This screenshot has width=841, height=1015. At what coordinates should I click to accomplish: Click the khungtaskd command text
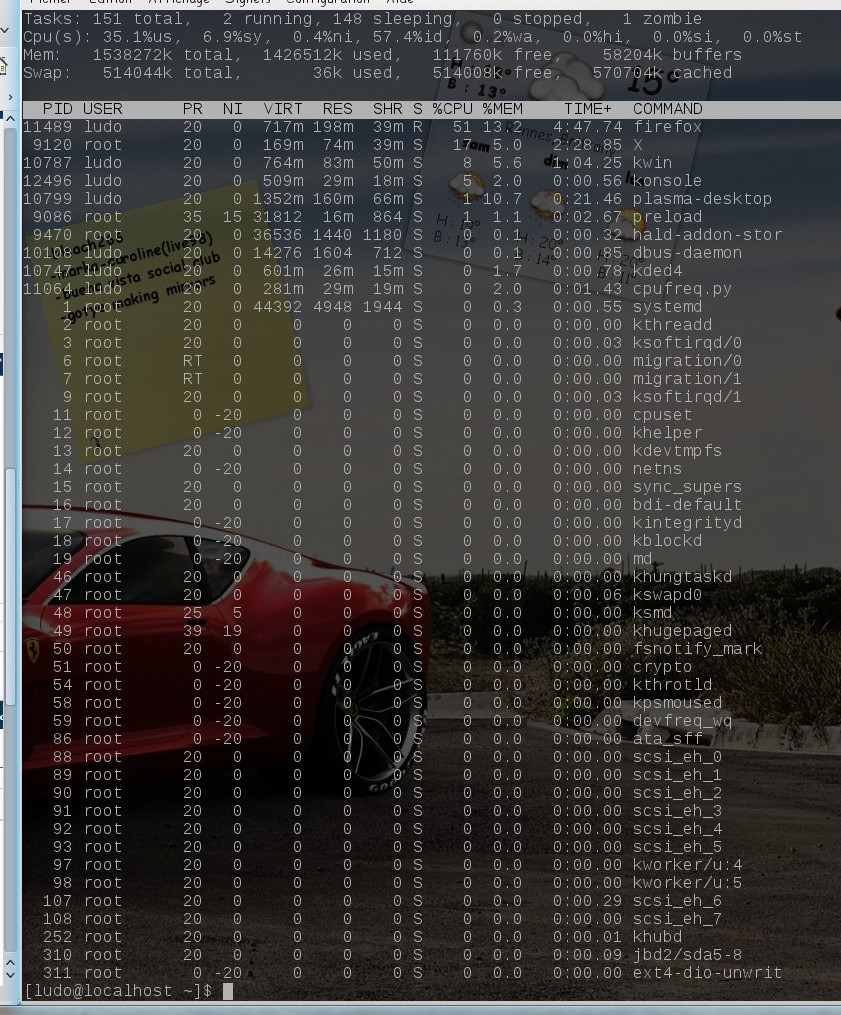(682, 577)
